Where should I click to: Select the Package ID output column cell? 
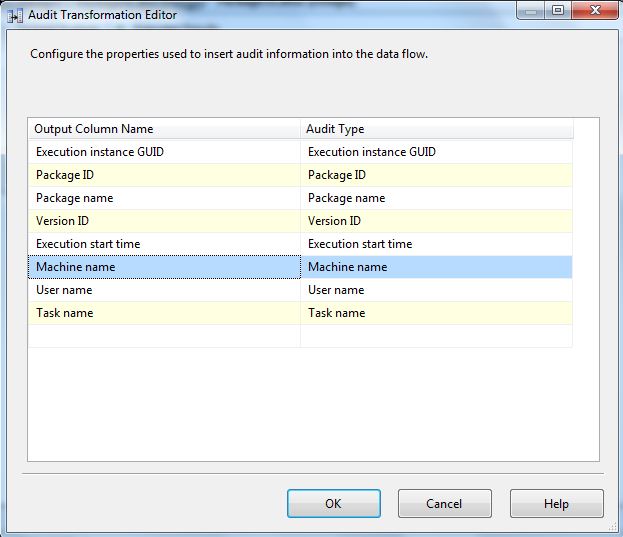coord(164,175)
